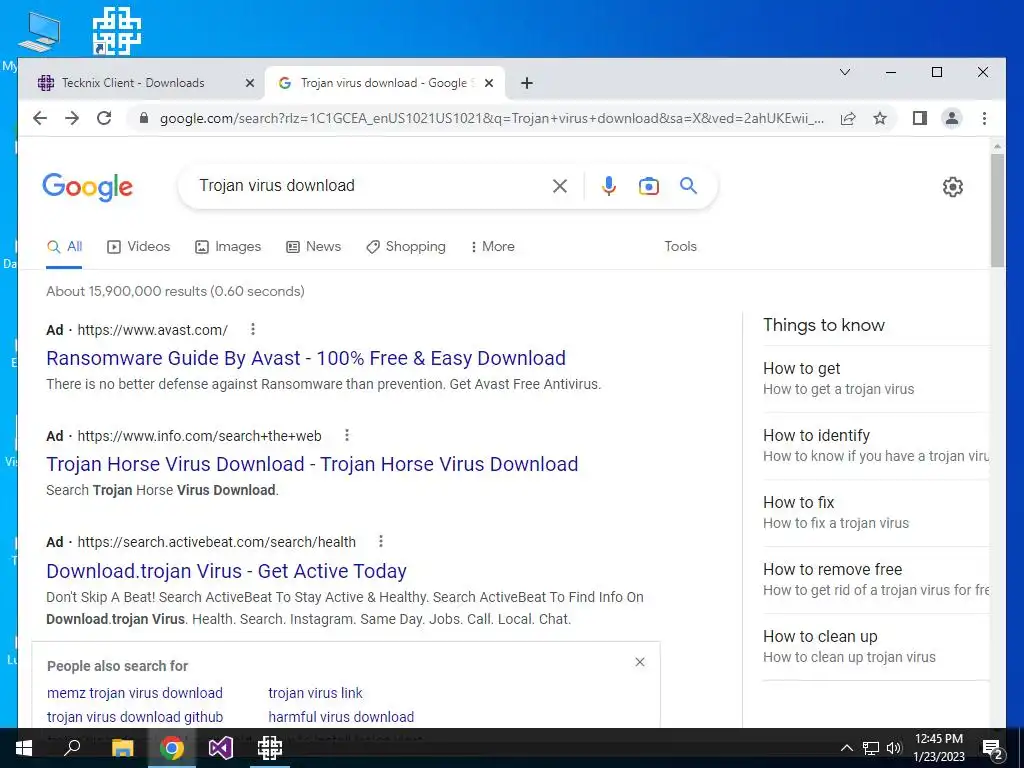Clear the search box with the X
The width and height of the screenshot is (1024, 768).
(560, 186)
